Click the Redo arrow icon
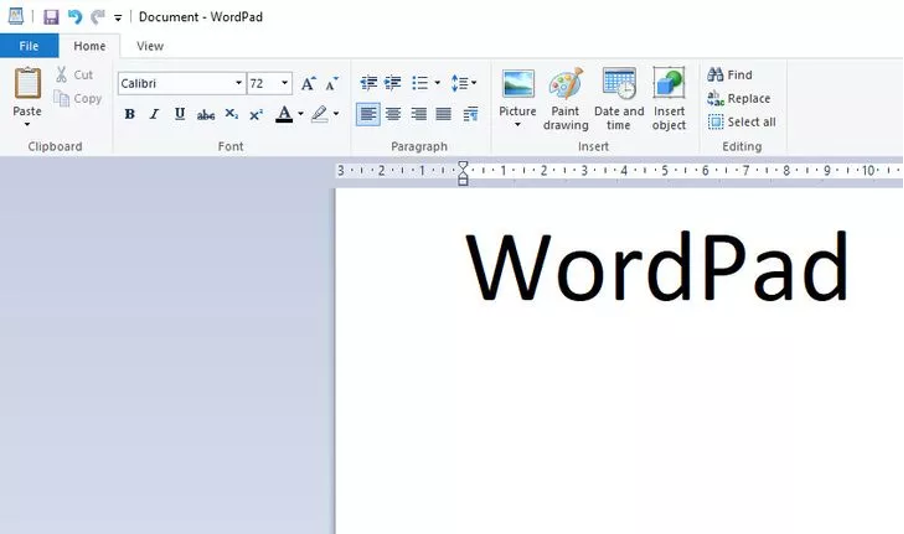The image size is (904, 534). [97, 17]
